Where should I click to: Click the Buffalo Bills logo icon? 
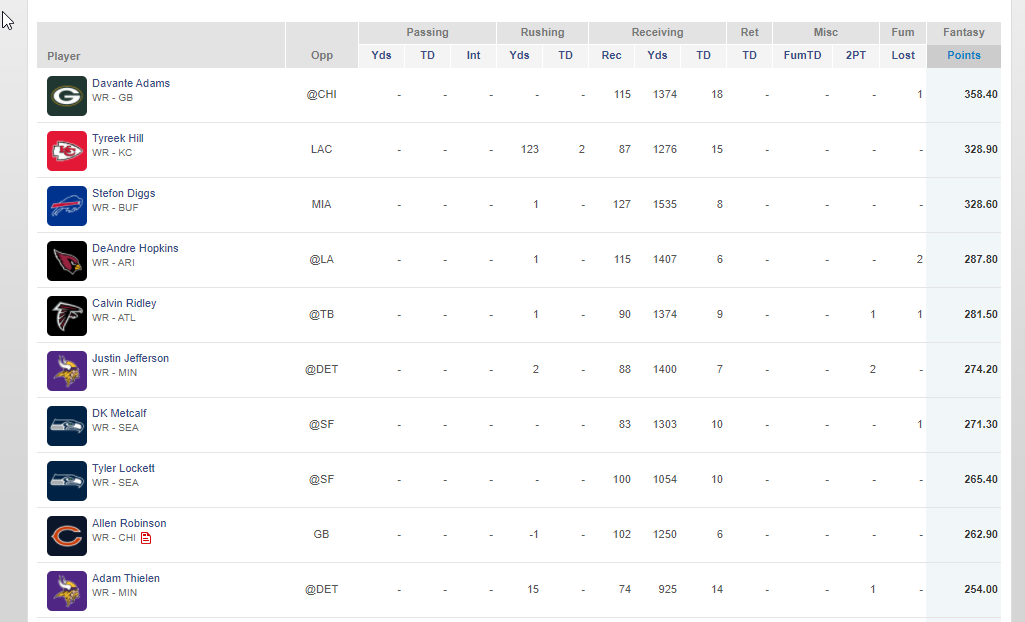coord(67,206)
